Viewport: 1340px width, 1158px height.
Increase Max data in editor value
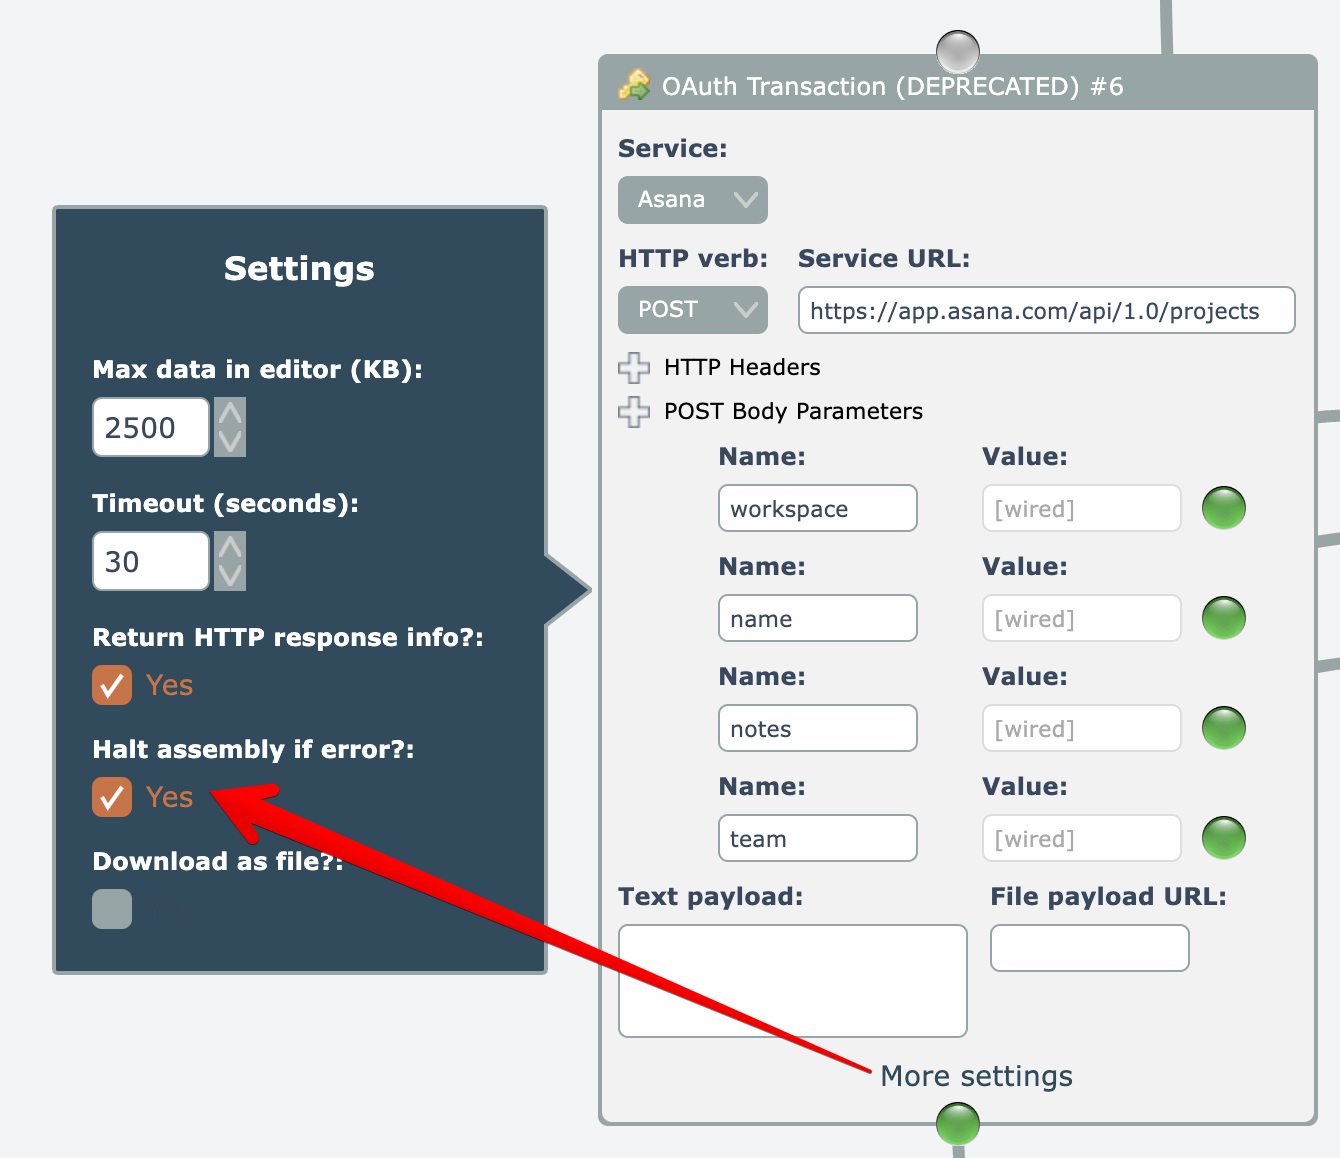click(230, 414)
